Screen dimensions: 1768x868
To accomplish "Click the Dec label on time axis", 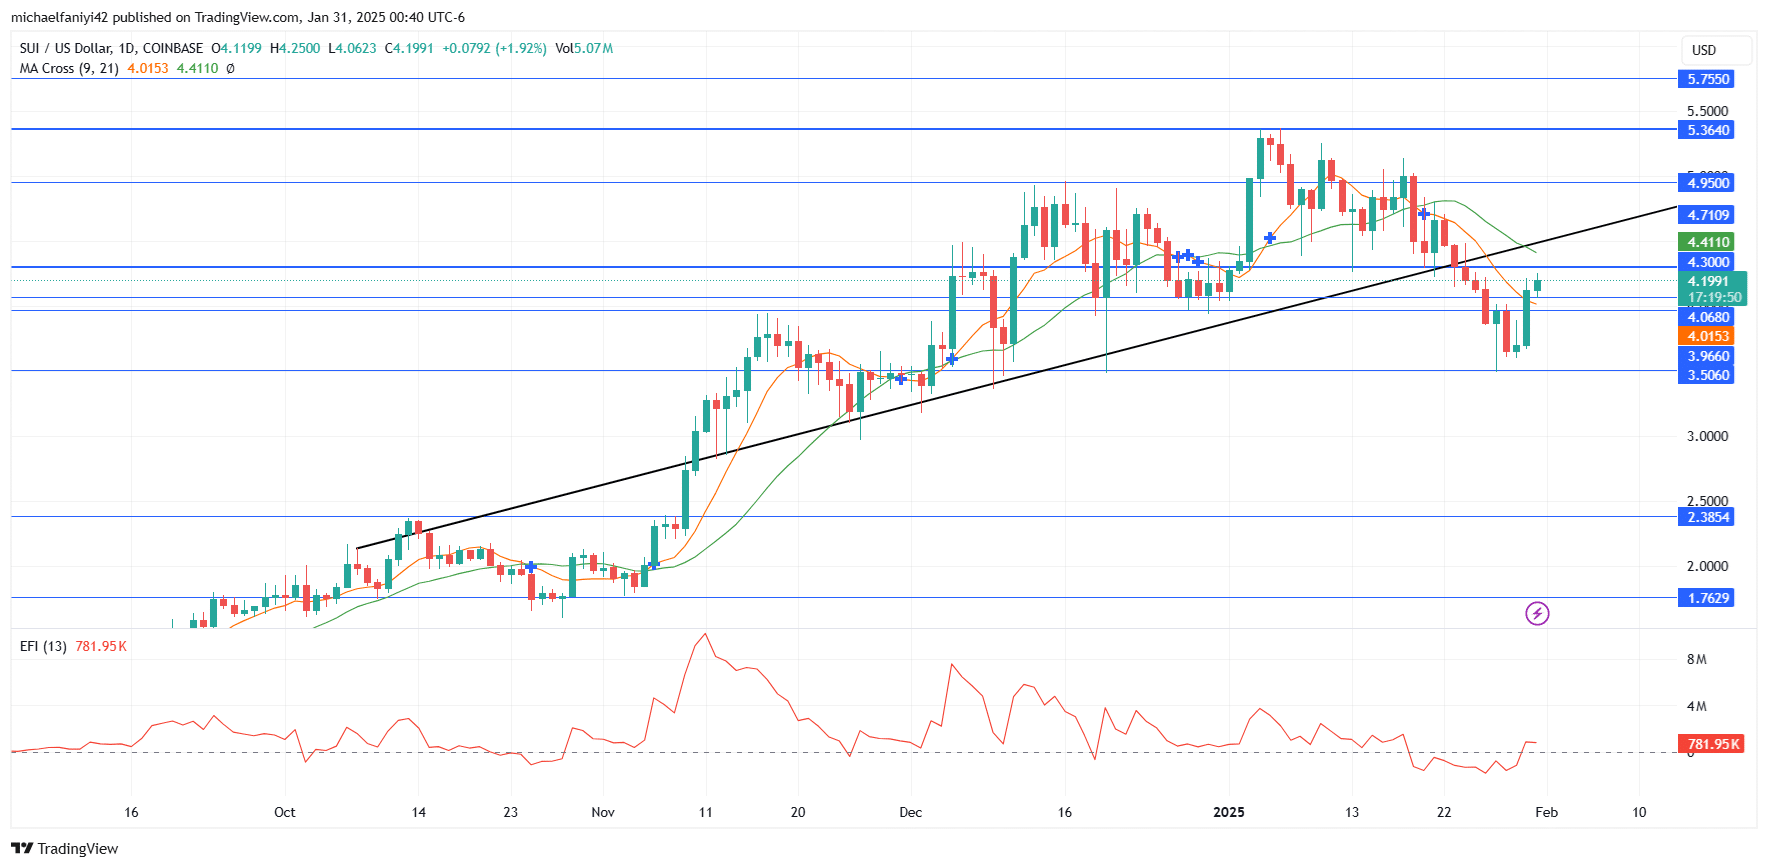I will [910, 812].
